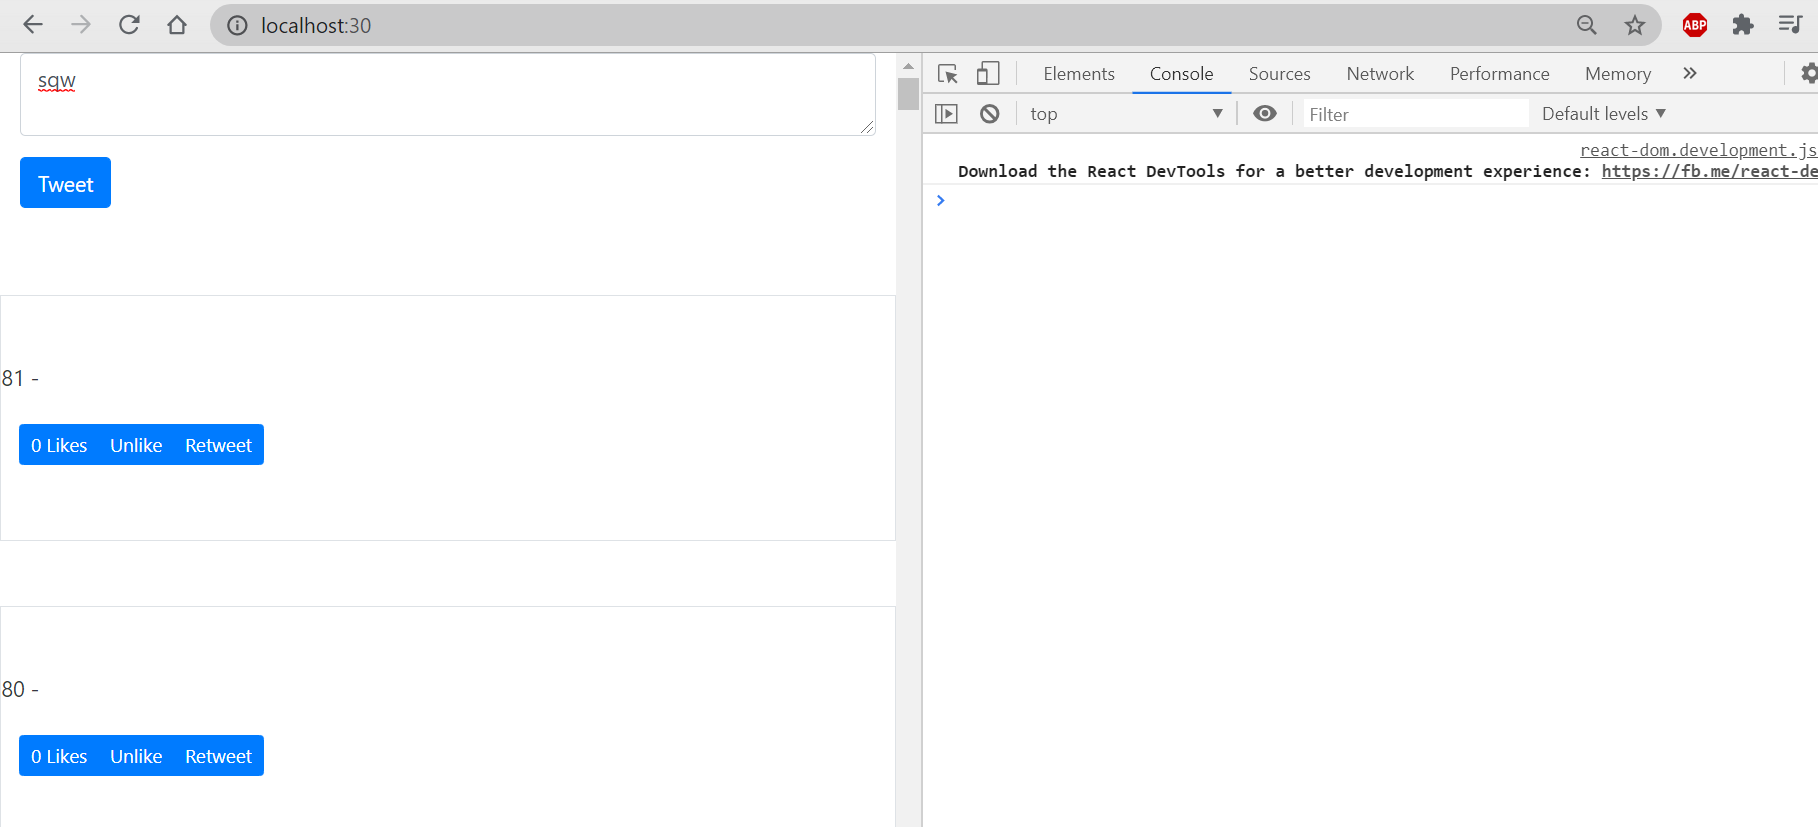Image resolution: width=1818 pixels, height=827 pixels.
Task: Open the extensions puzzle menu
Action: click(1743, 25)
